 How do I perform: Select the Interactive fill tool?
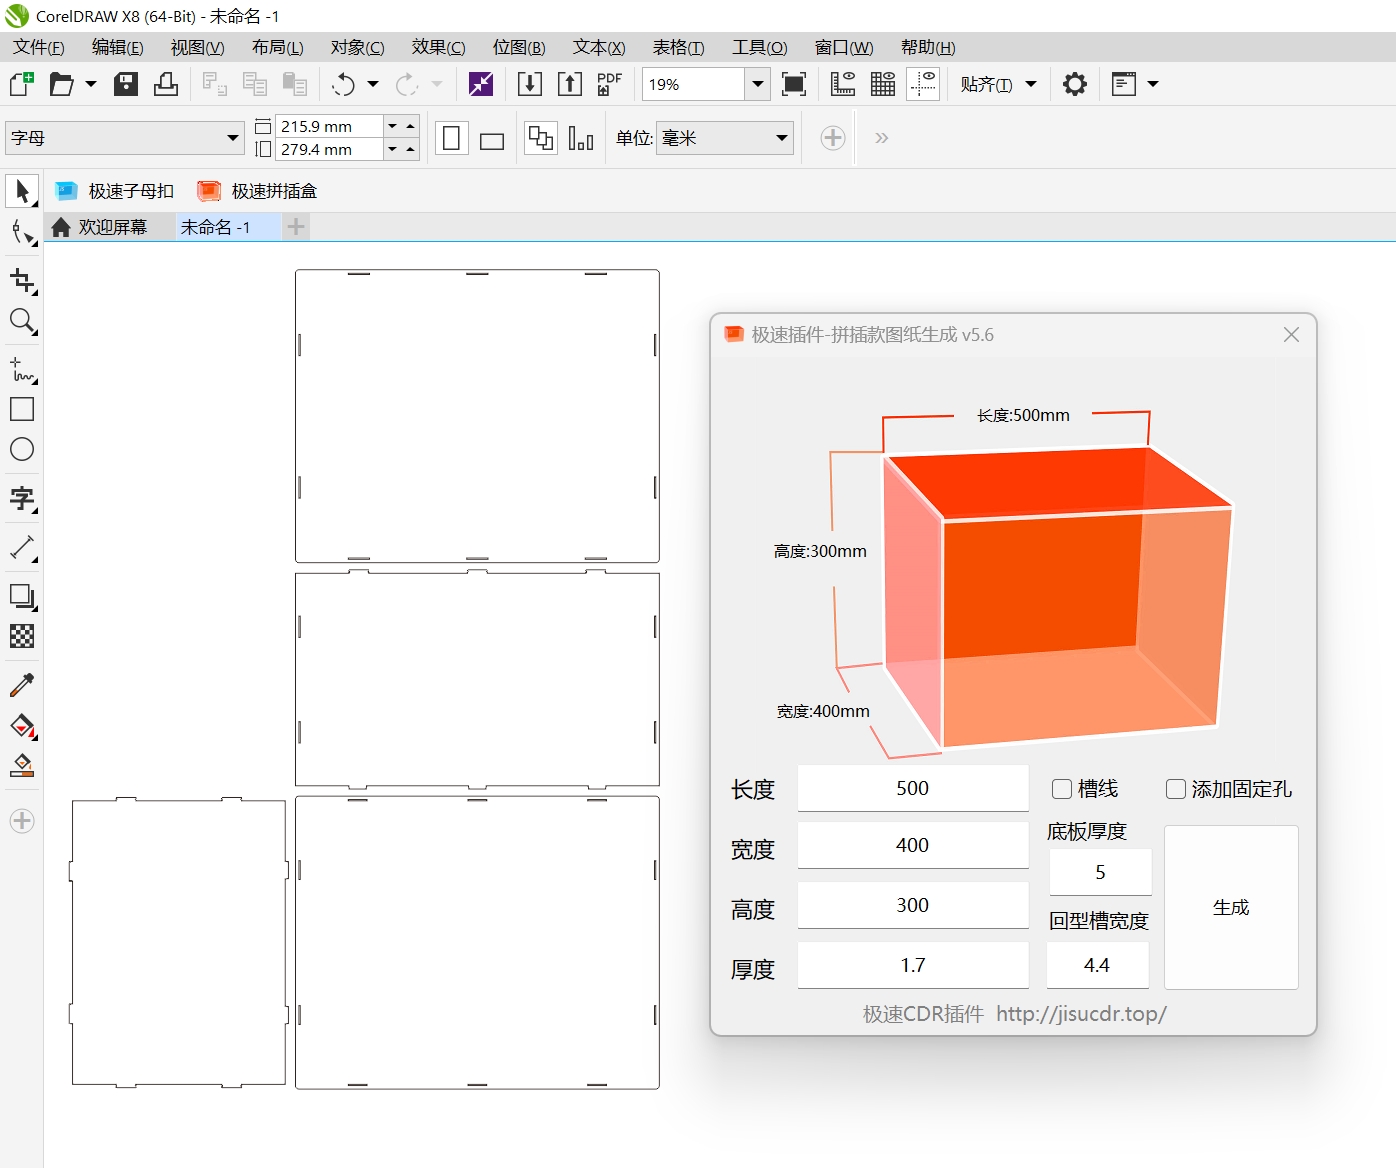coord(22,725)
